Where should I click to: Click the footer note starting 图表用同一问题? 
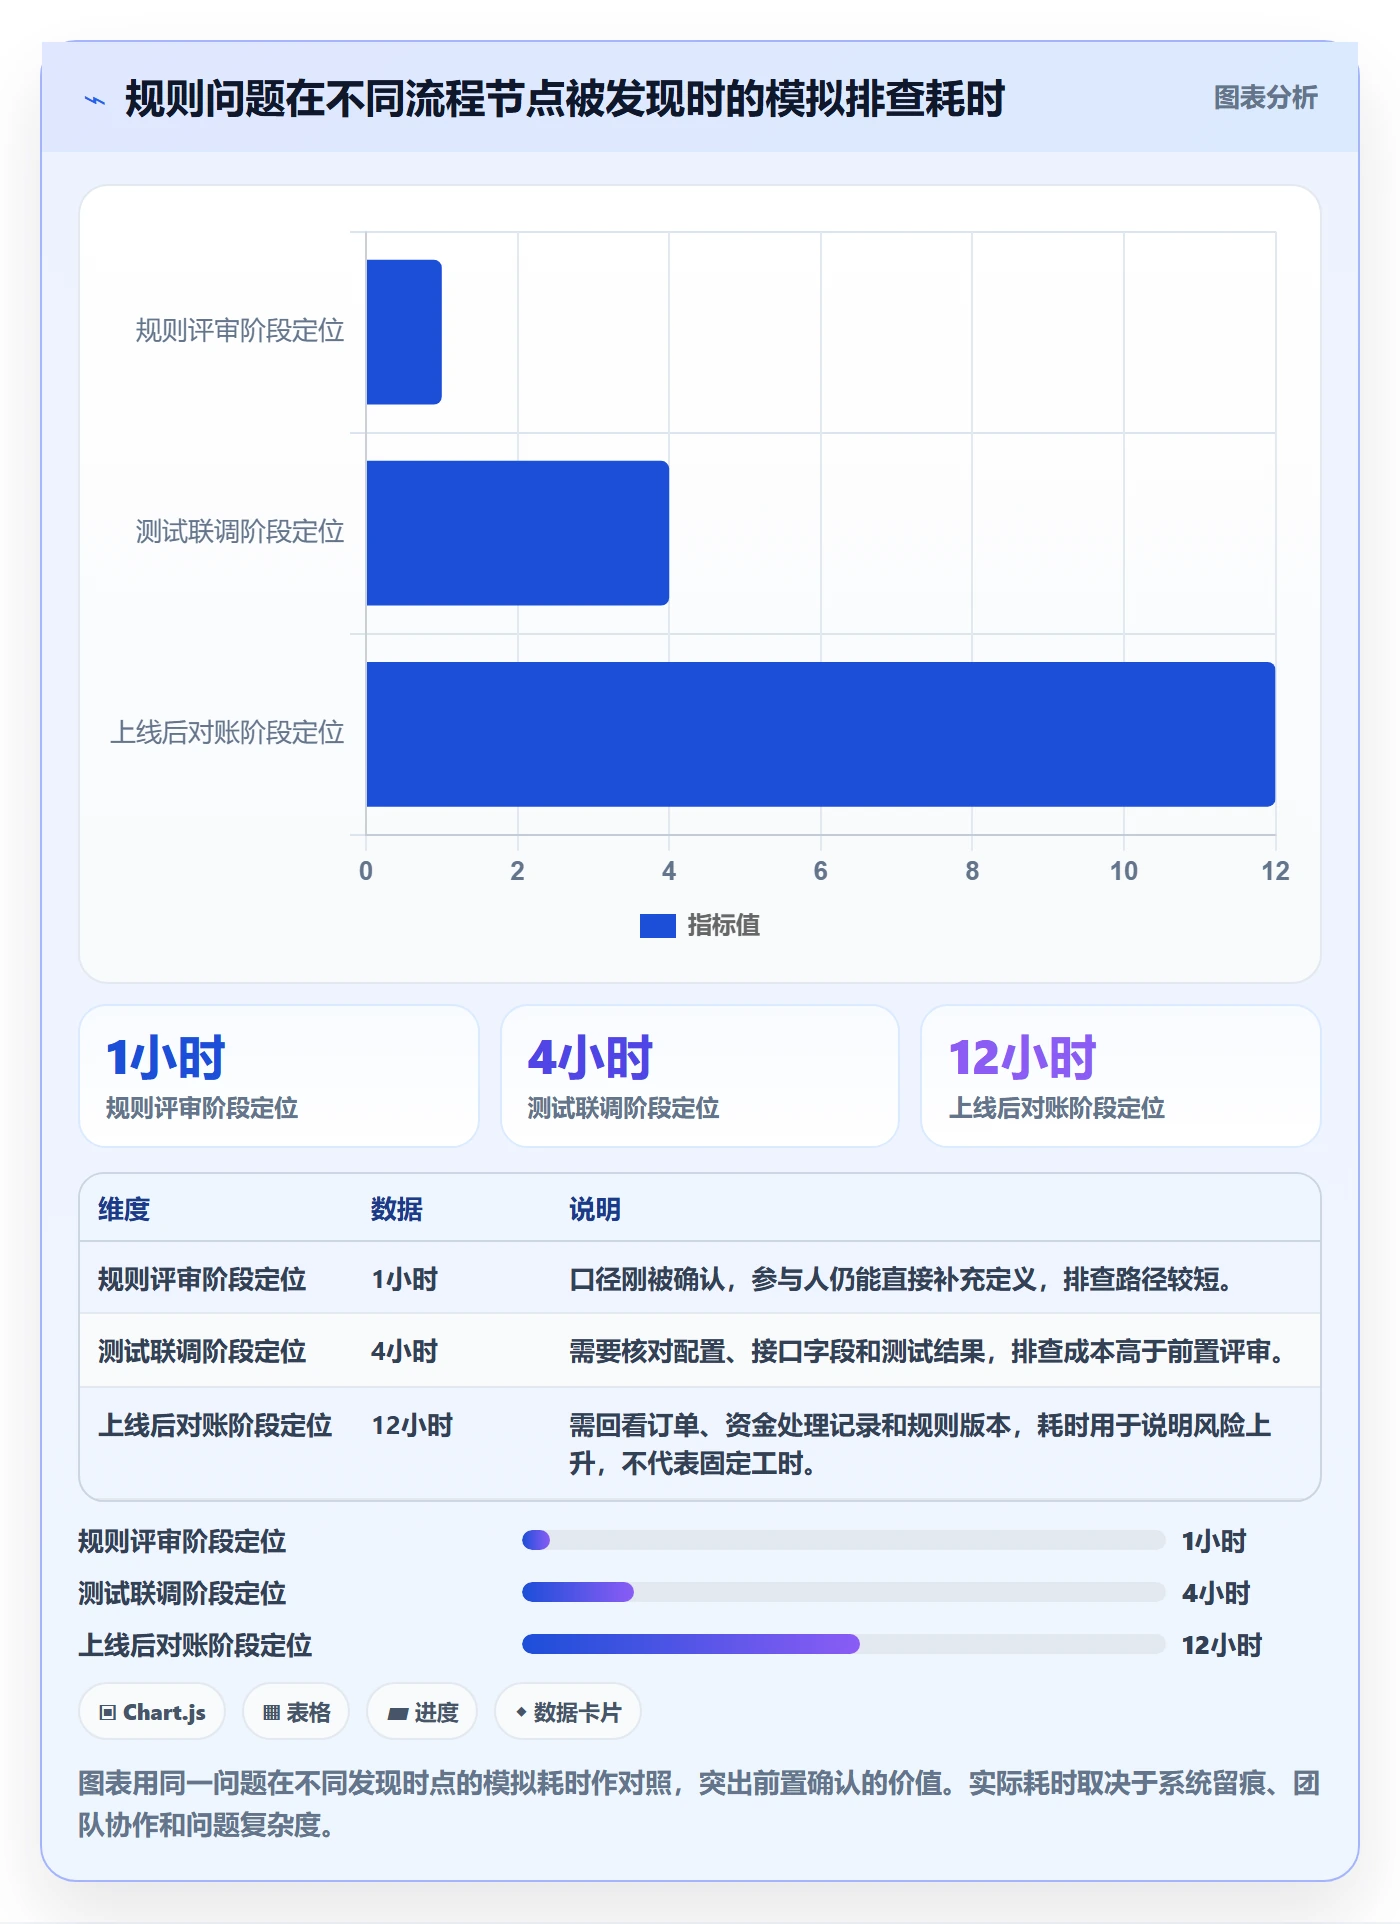pyautogui.click(x=699, y=1803)
